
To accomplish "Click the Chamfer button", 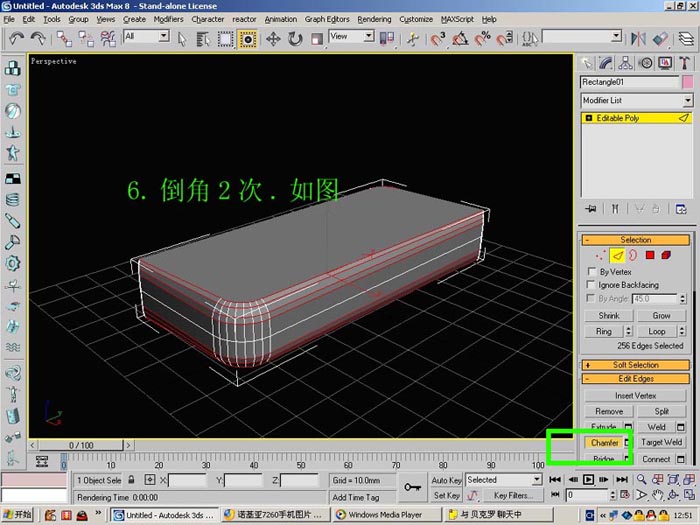I will 604,443.
